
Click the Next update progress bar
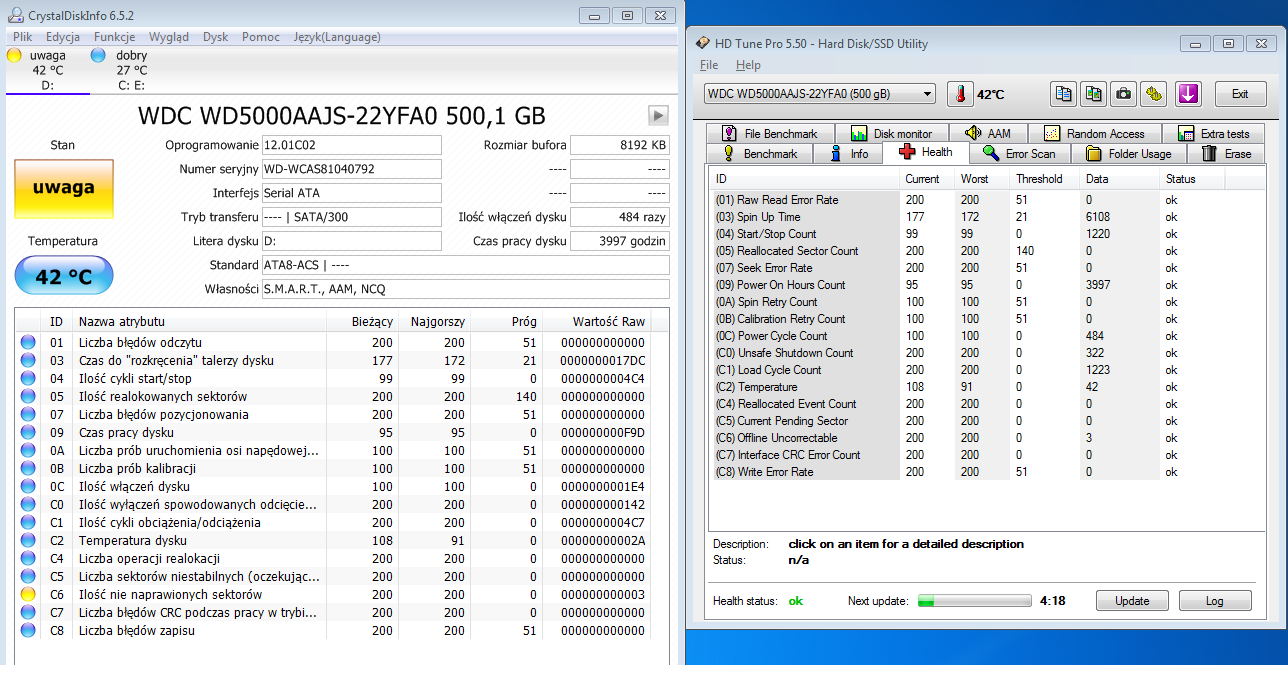tap(974, 601)
